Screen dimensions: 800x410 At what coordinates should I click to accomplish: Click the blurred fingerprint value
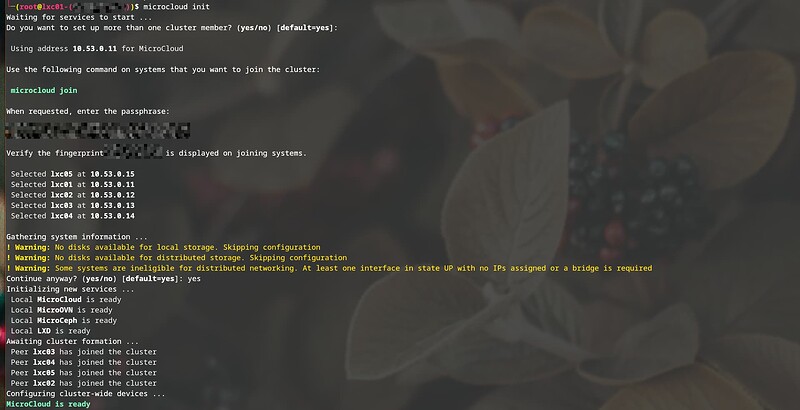tap(133, 152)
